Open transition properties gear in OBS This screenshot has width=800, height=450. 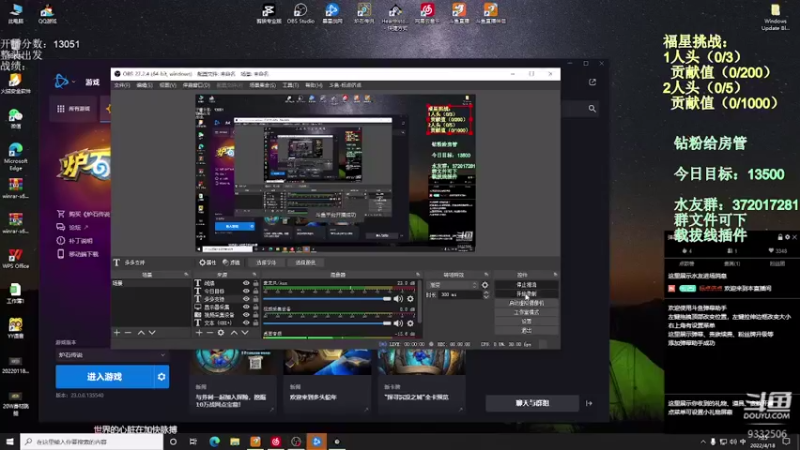click(x=485, y=285)
